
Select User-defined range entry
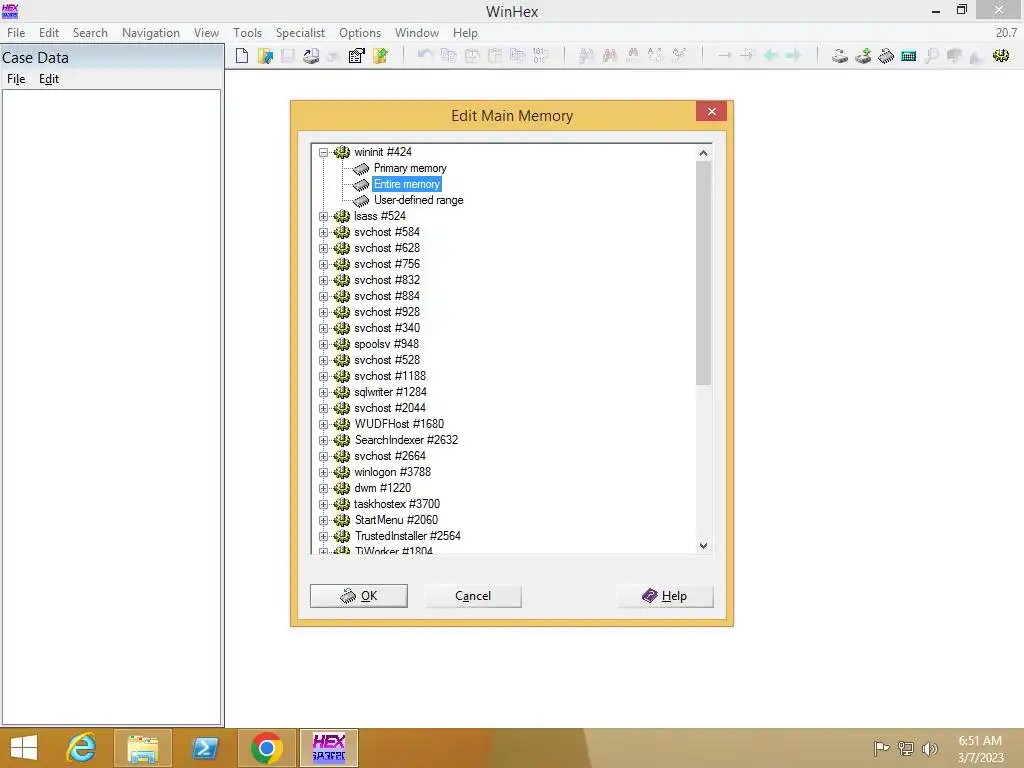click(419, 200)
